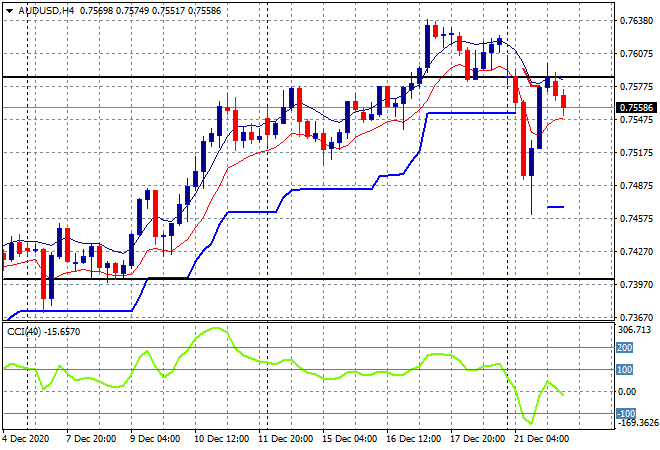Viewport: 660px width, 450px height.
Task: Click the 0.73970 price scale label
Action: (636, 285)
